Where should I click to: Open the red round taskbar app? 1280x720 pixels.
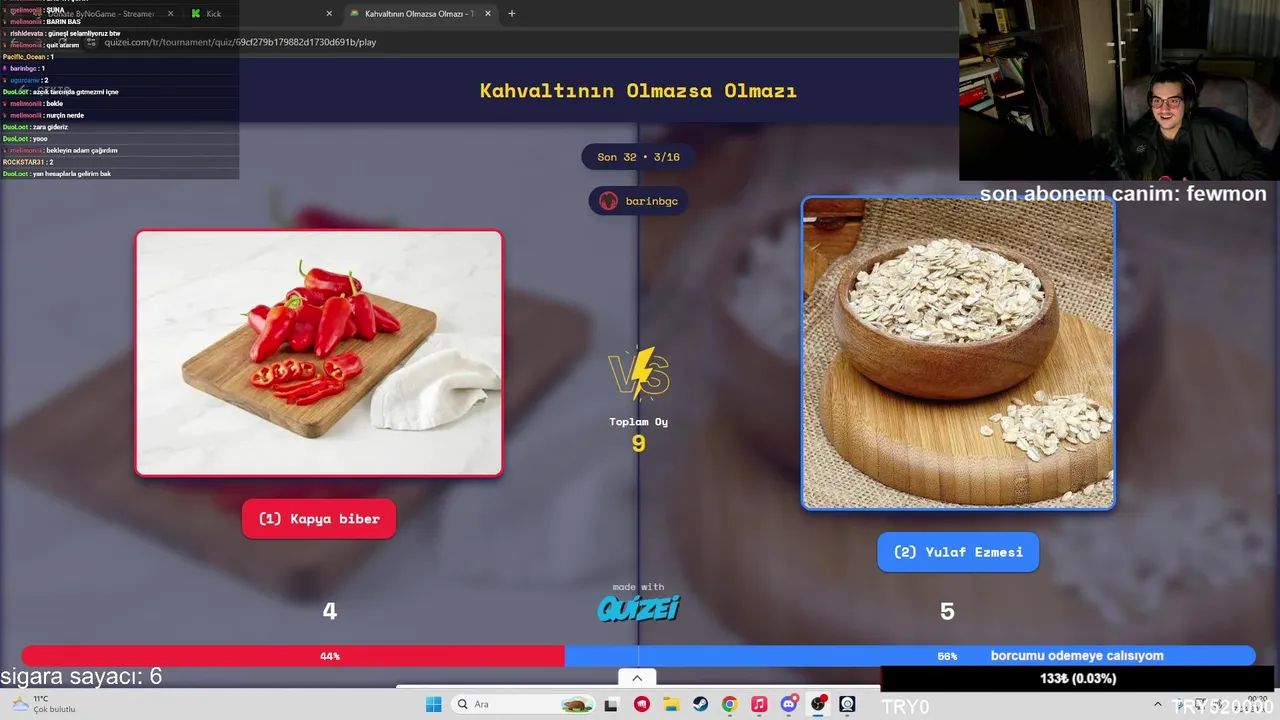coord(642,704)
